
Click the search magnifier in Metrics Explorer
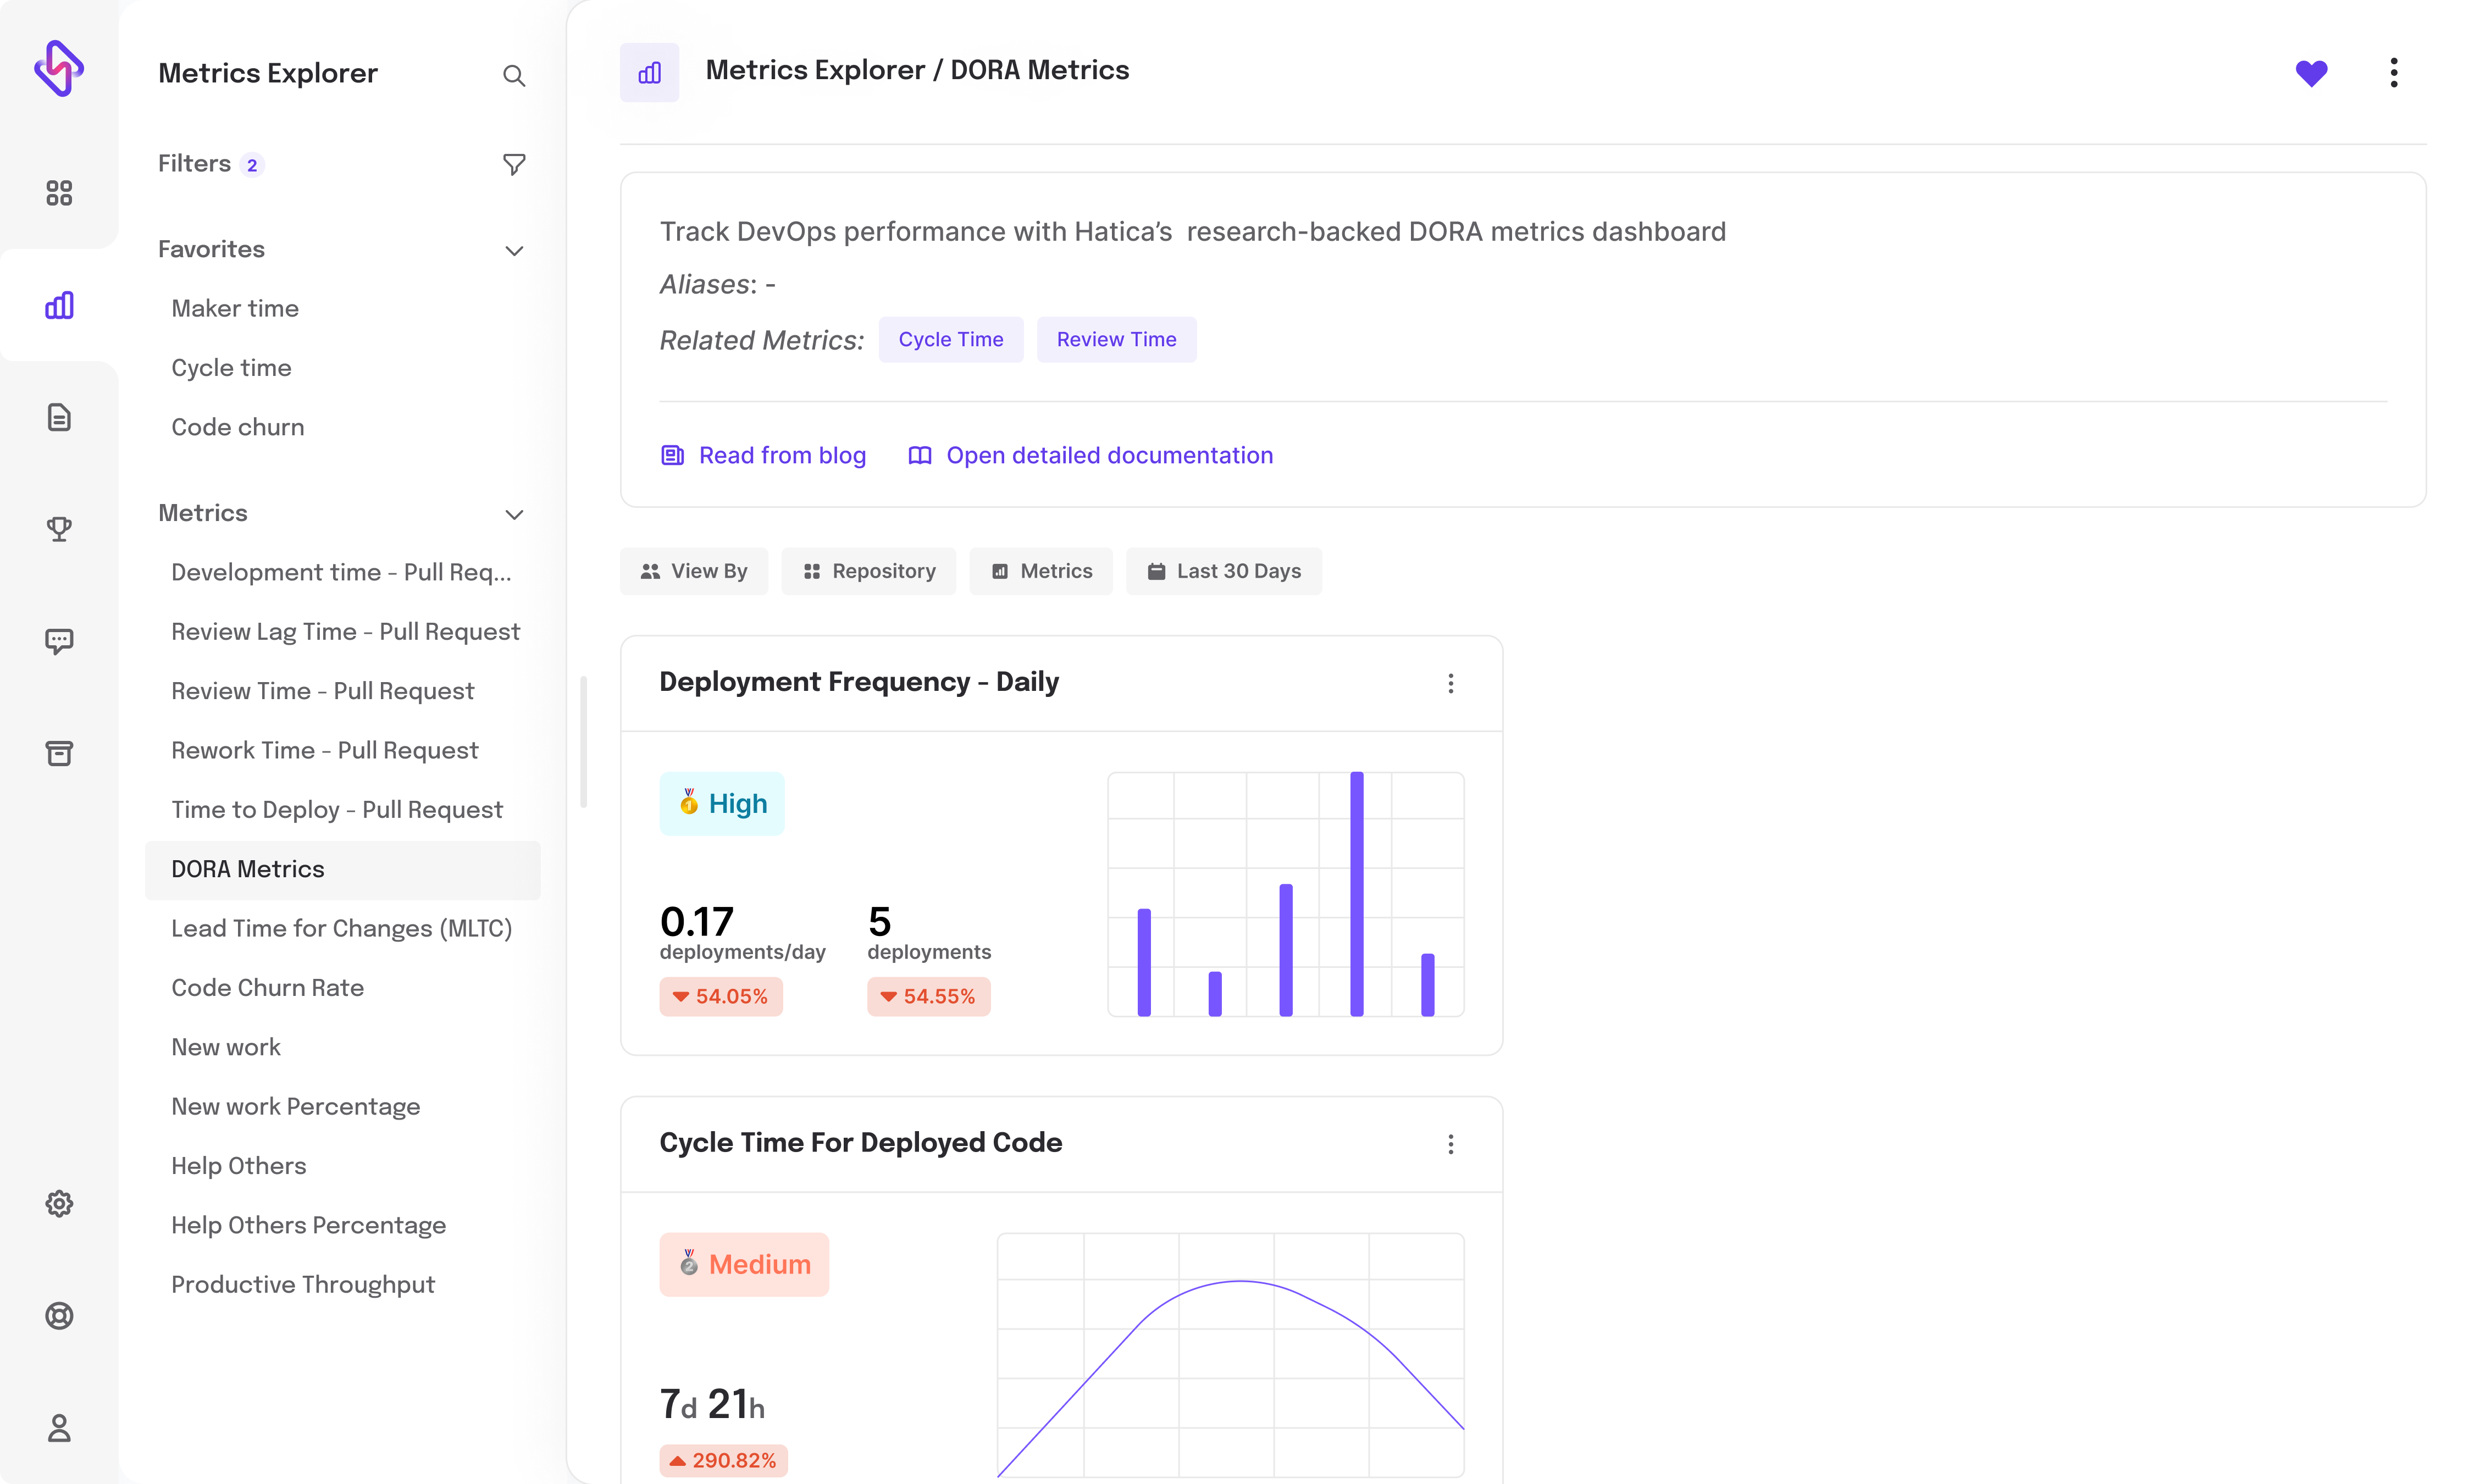[514, 75]
